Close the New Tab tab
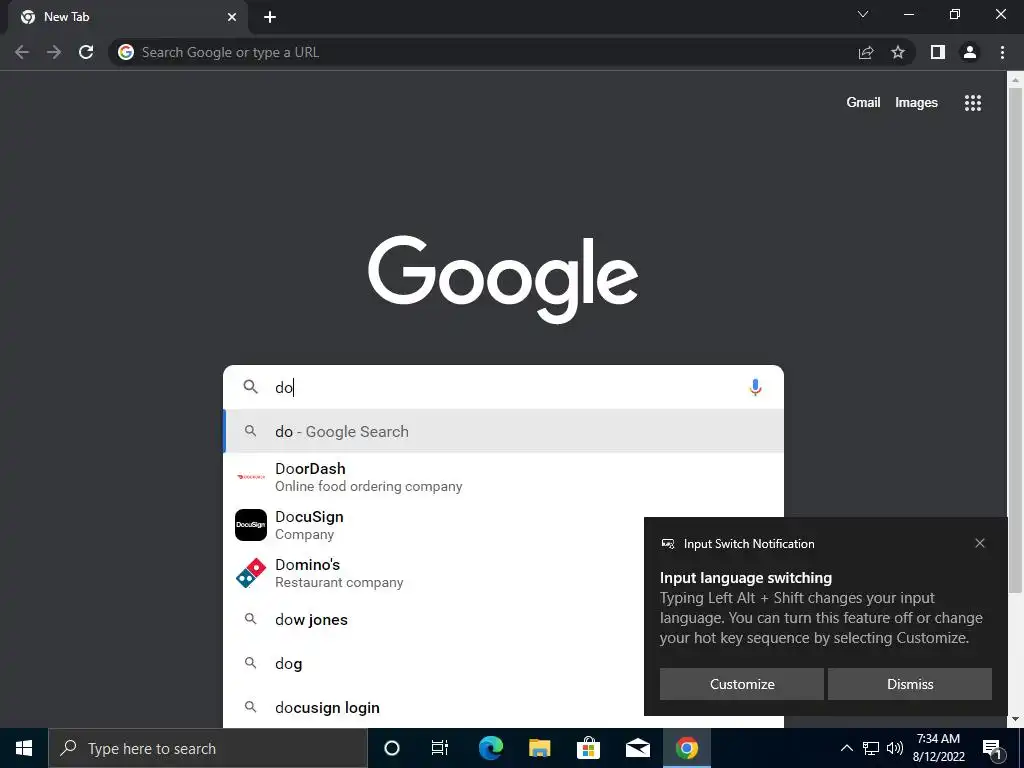 [232, 17]
